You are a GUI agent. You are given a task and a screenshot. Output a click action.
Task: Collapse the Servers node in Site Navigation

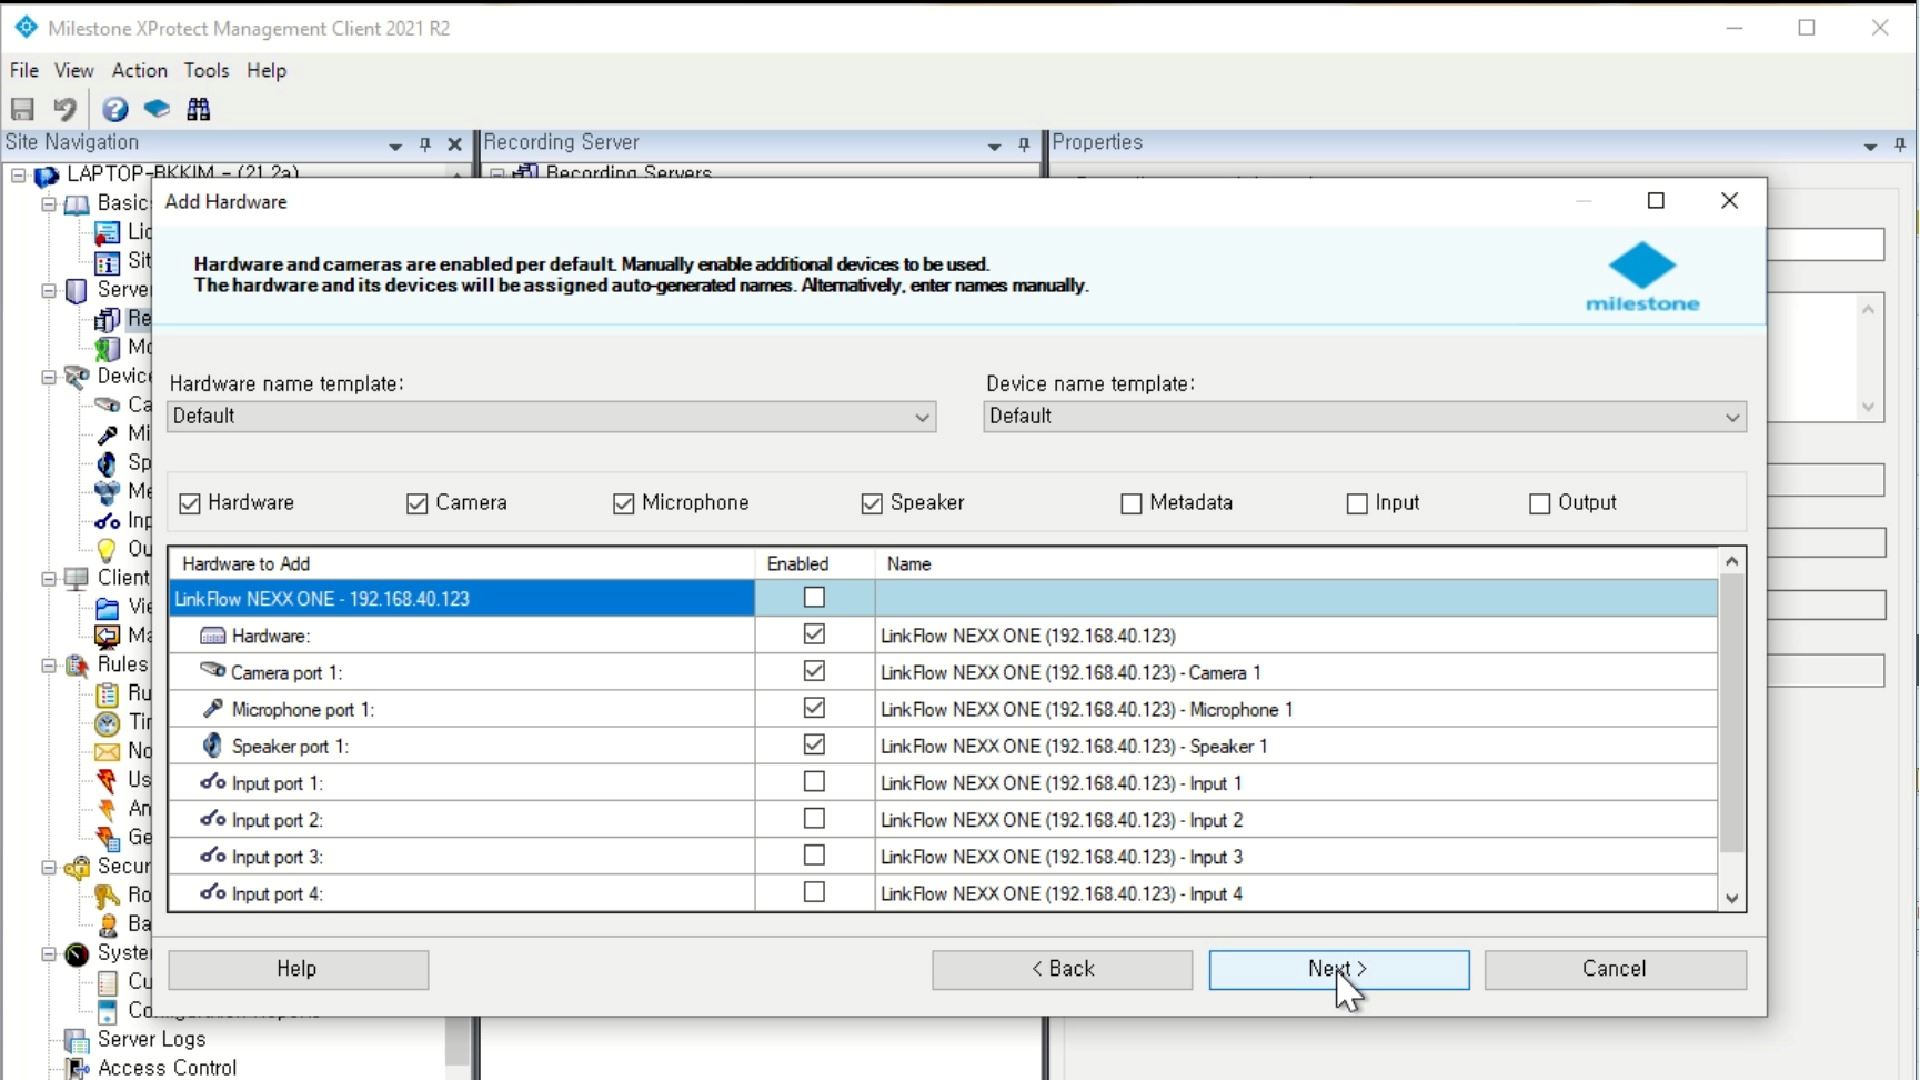click(x=48, y=291)
